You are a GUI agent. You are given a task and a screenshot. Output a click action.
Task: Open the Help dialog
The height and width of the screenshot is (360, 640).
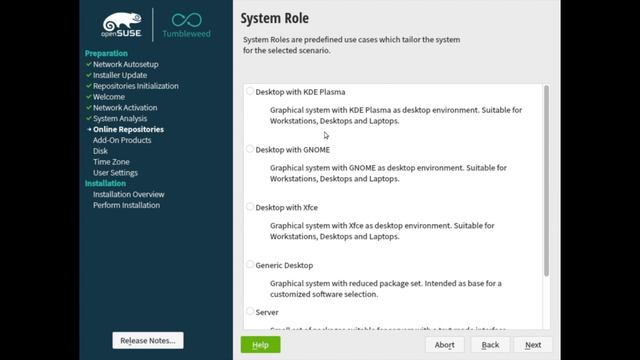(x=260, y=344)
